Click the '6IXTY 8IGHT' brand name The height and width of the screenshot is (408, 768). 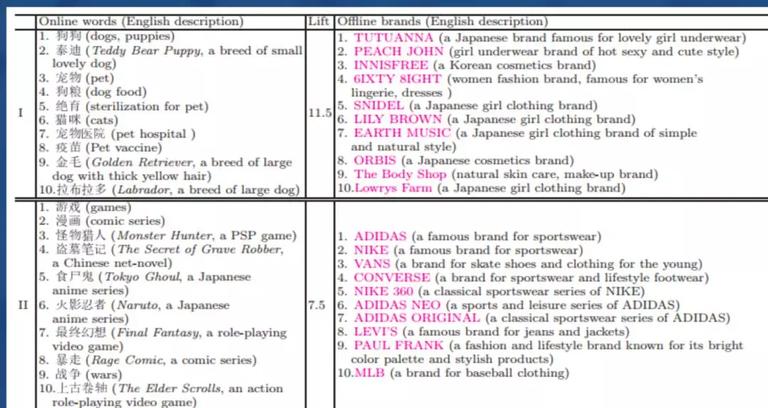[397, 79]
